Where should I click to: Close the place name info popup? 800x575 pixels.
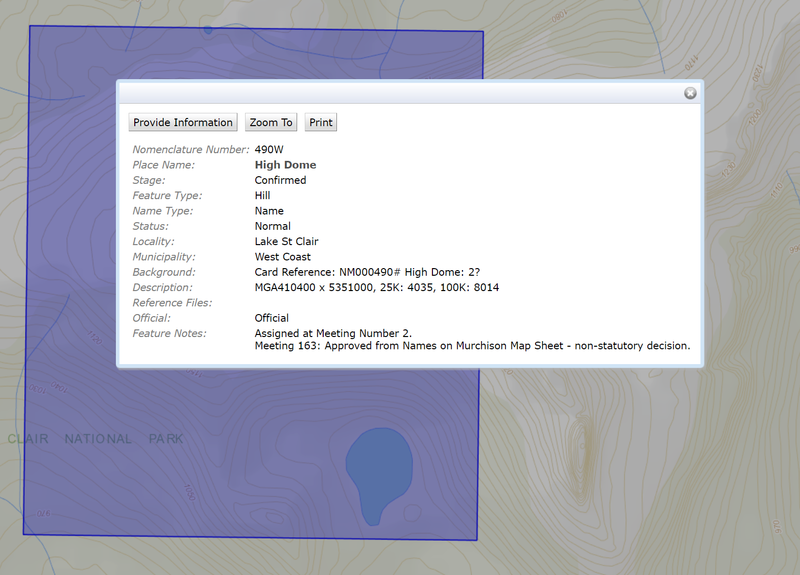point(690,93)
